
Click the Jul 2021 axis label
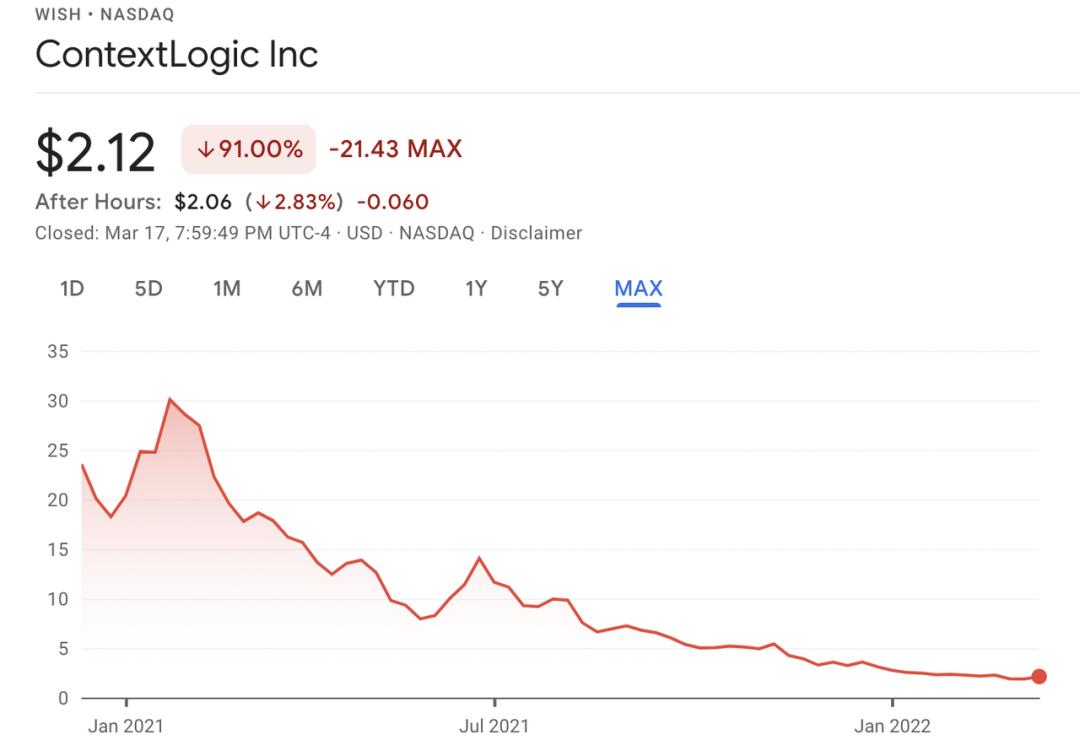[x=495, y=727]
